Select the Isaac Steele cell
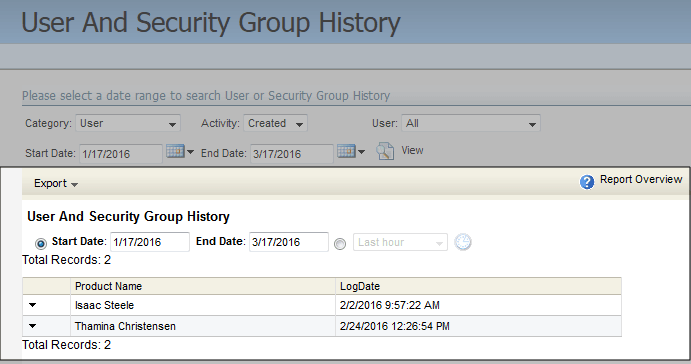The height and width of the screenshot is (364, 691). [x=203, y=305]
